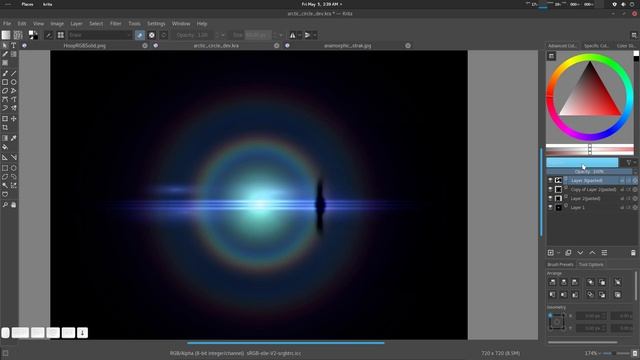Duplicate the layer with the copy icon

coord(568,253)
